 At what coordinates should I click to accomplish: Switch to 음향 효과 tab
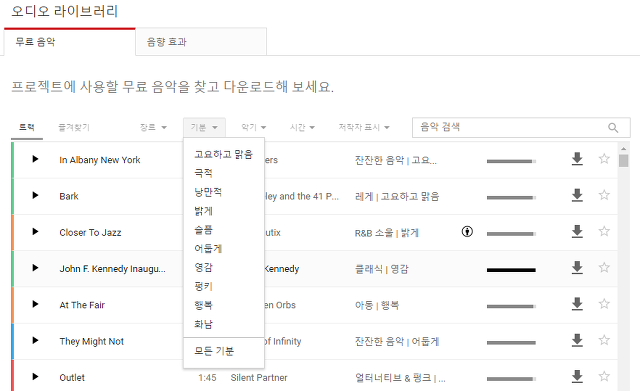click(x=201, y=42)
